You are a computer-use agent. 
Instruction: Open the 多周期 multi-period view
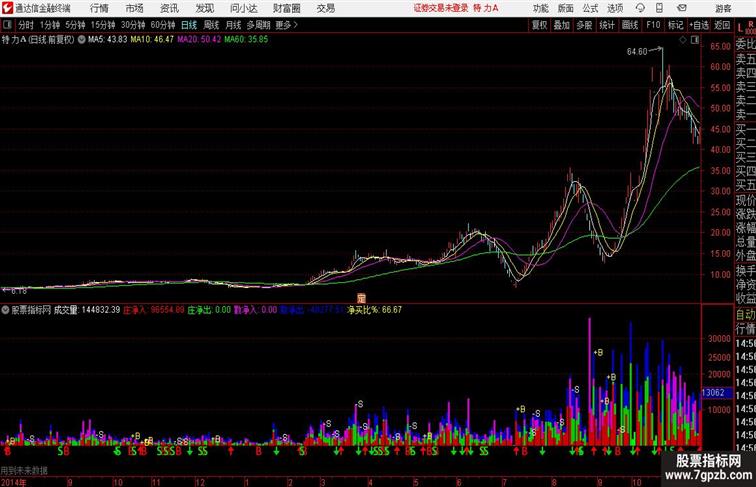pos(258,25)
